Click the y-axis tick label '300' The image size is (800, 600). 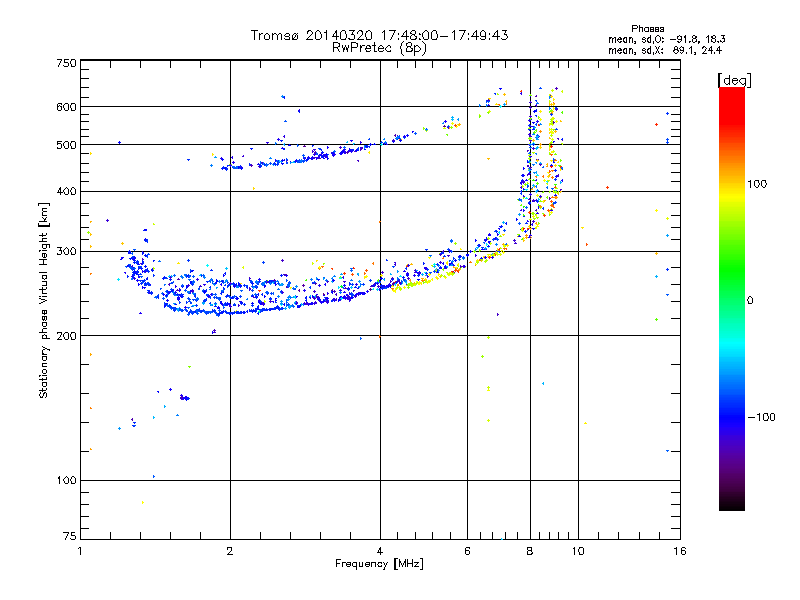(x=66, y=252)
